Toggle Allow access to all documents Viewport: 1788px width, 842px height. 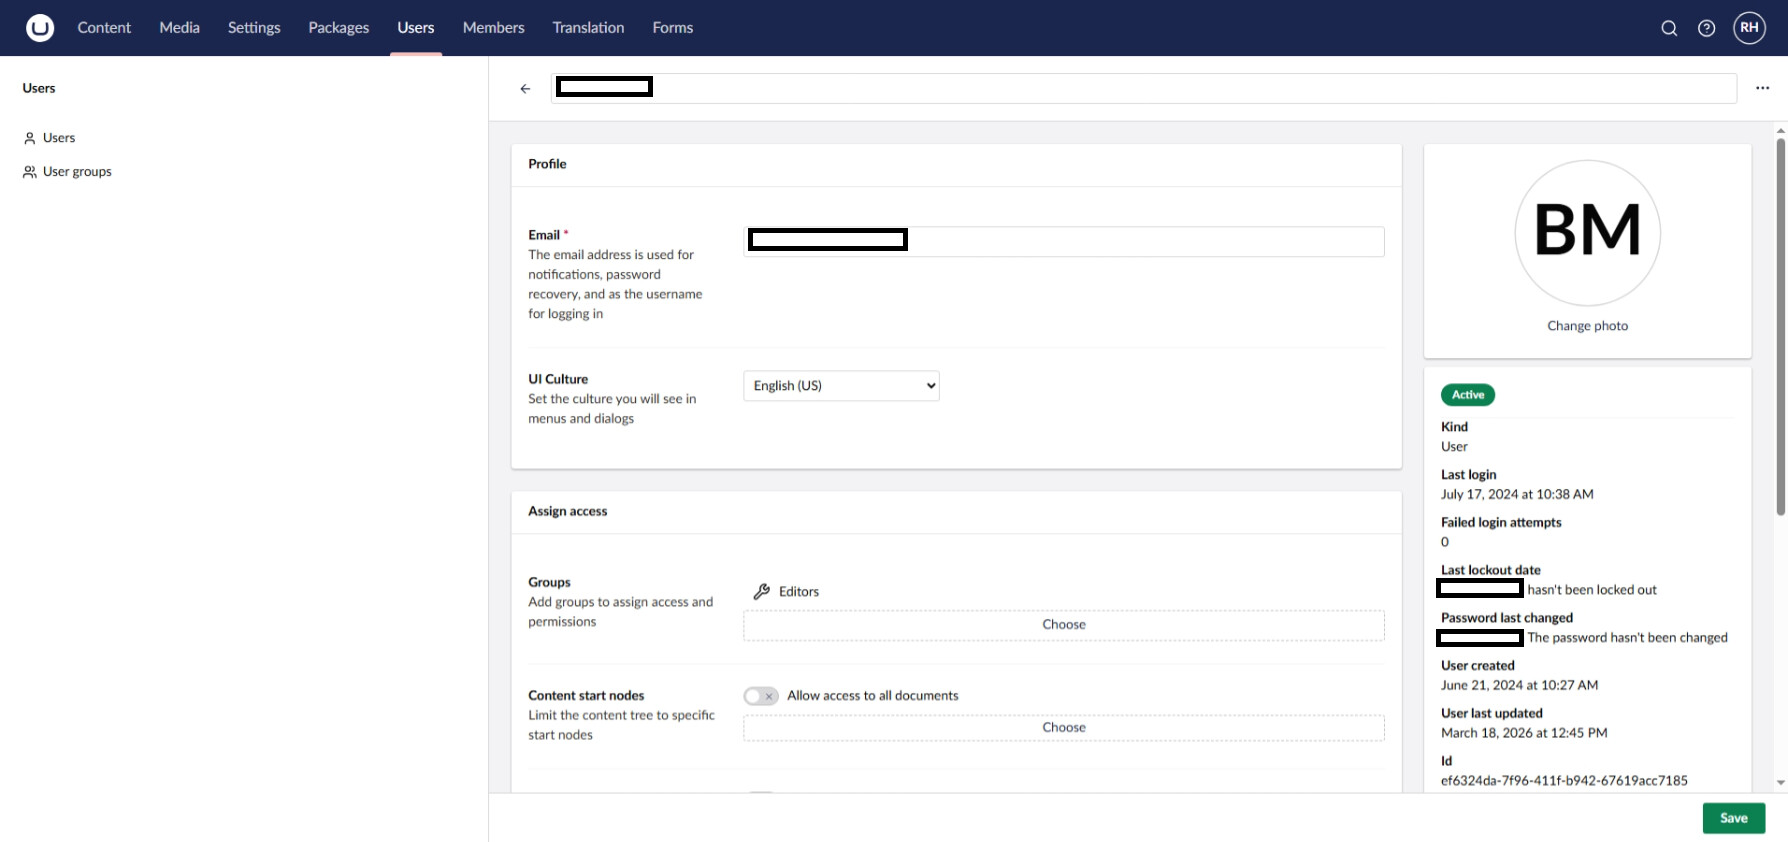[x=761, y=696]
